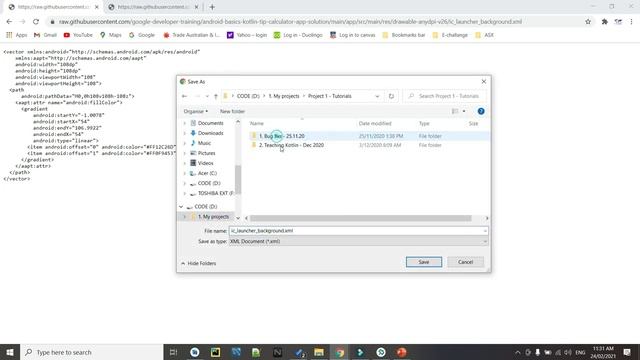The height and width of the screenshot is (360, 640).
Task: Create a New folder
Action: point(232,111)
